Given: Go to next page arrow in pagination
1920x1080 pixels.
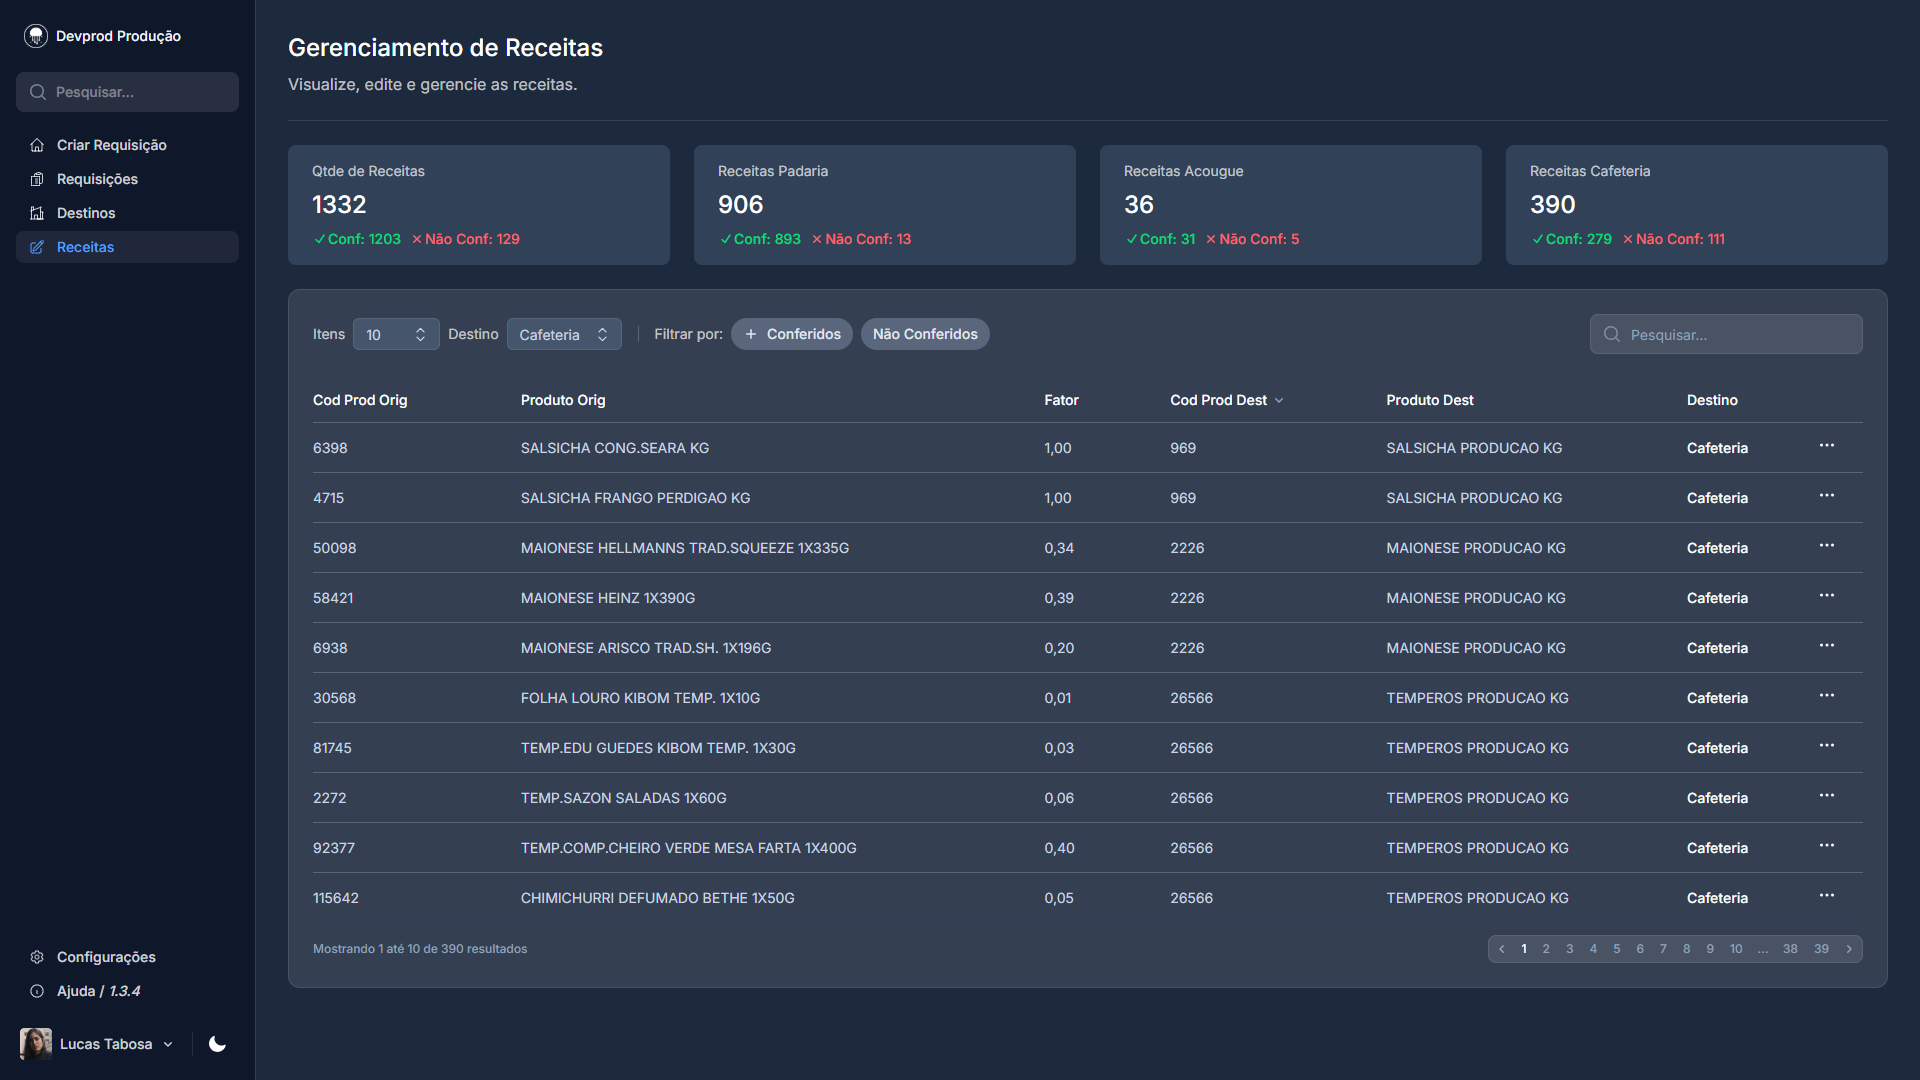Looking at the screenshot, I should pyautogui.click(x=1849, y=949).
